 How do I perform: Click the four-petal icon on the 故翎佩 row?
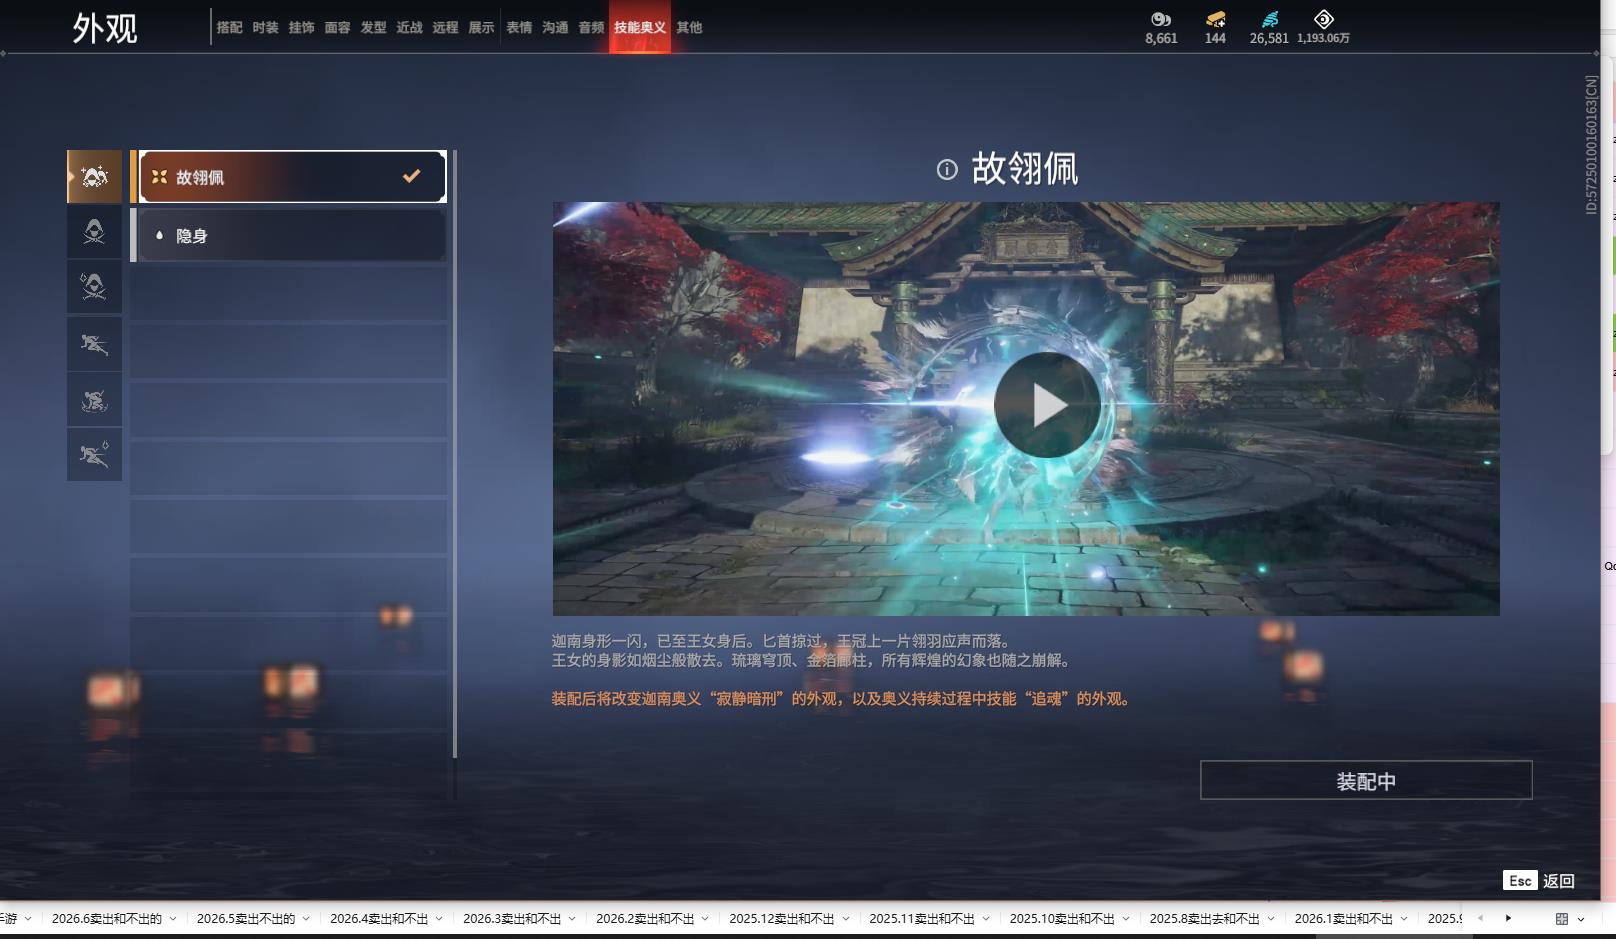click(159, 177)
